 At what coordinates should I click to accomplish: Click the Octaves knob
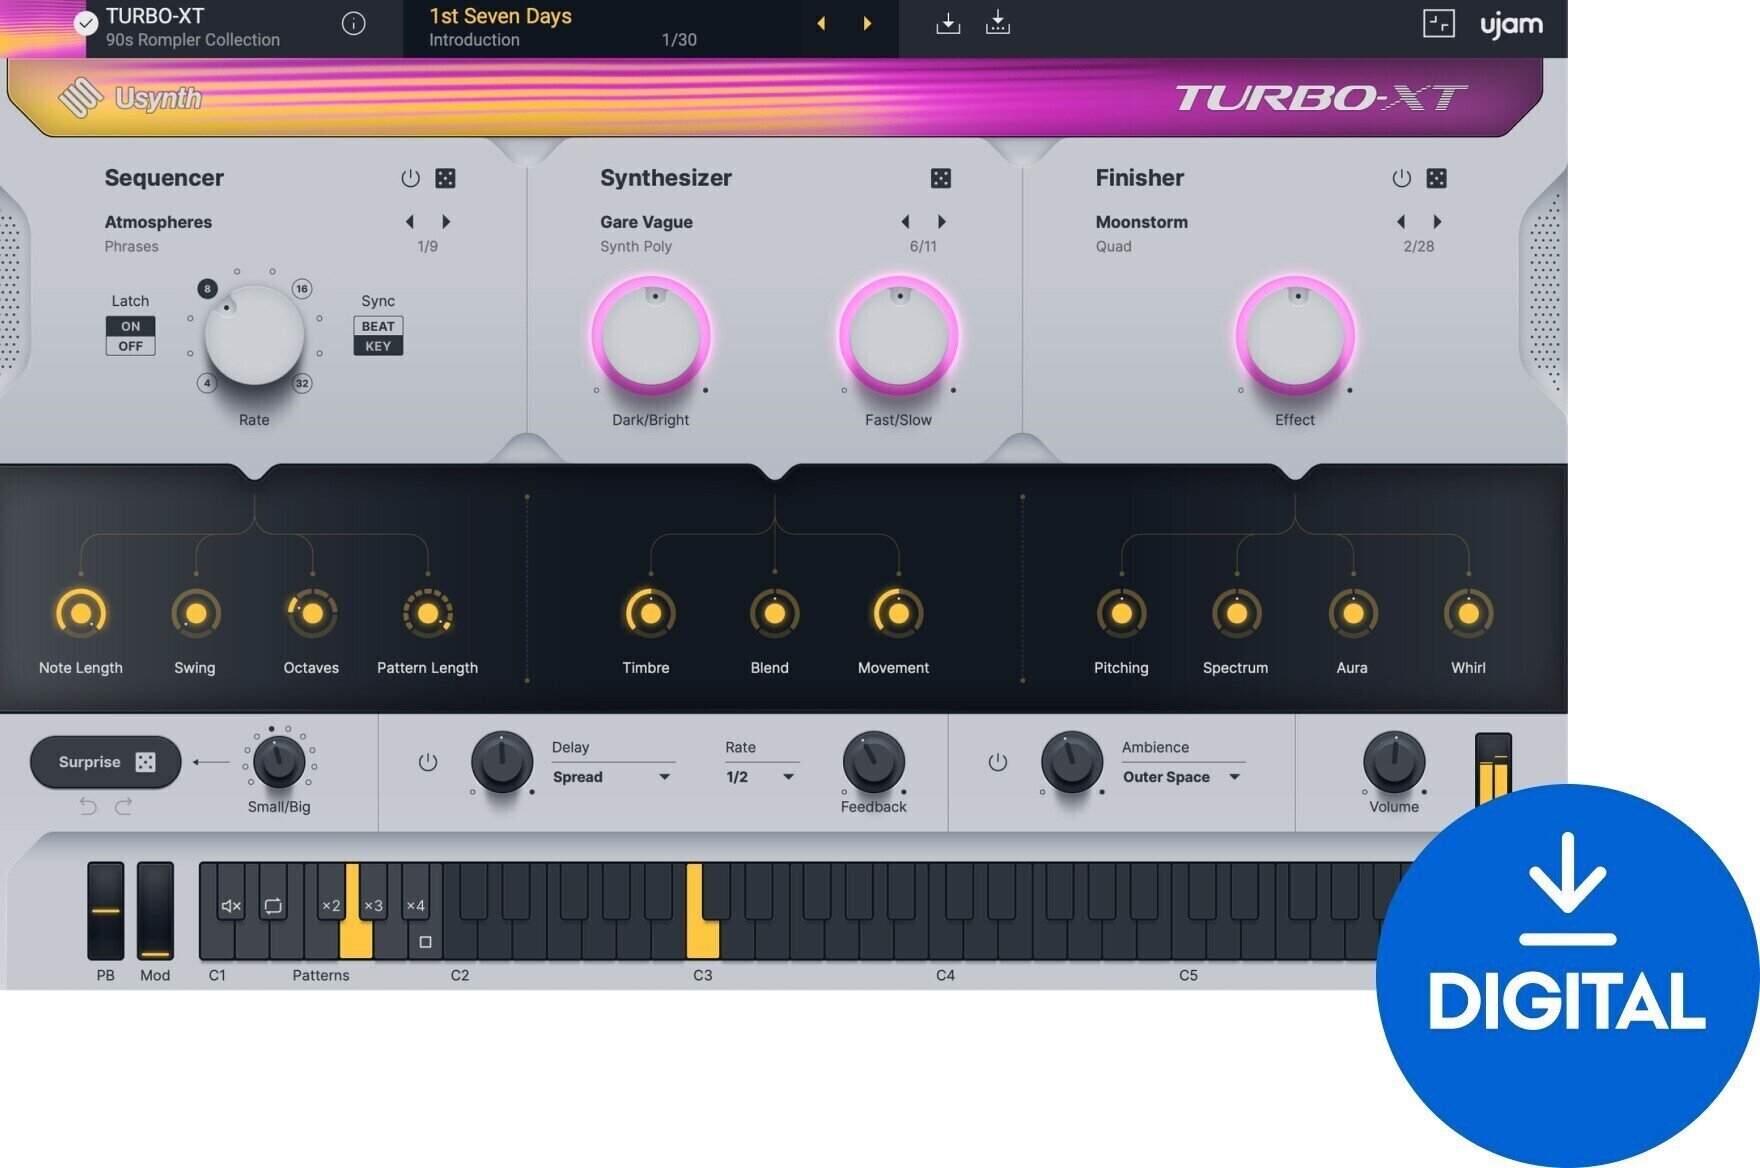(x=312, y=613)
